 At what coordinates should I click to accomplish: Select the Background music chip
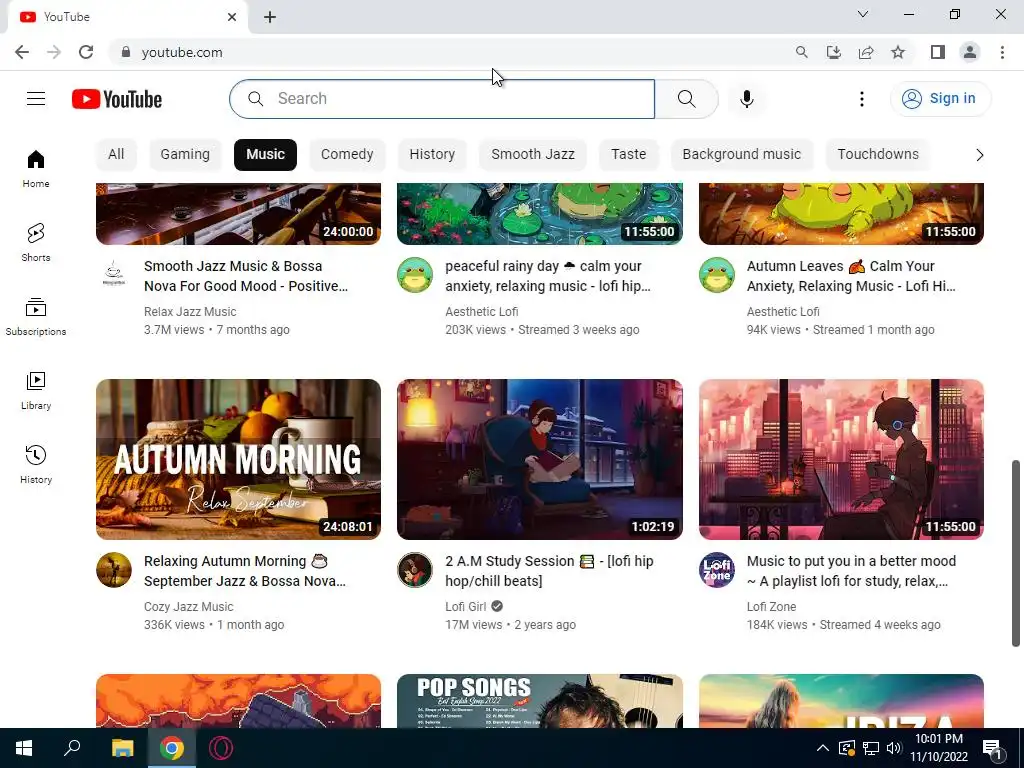pos(741,155)
